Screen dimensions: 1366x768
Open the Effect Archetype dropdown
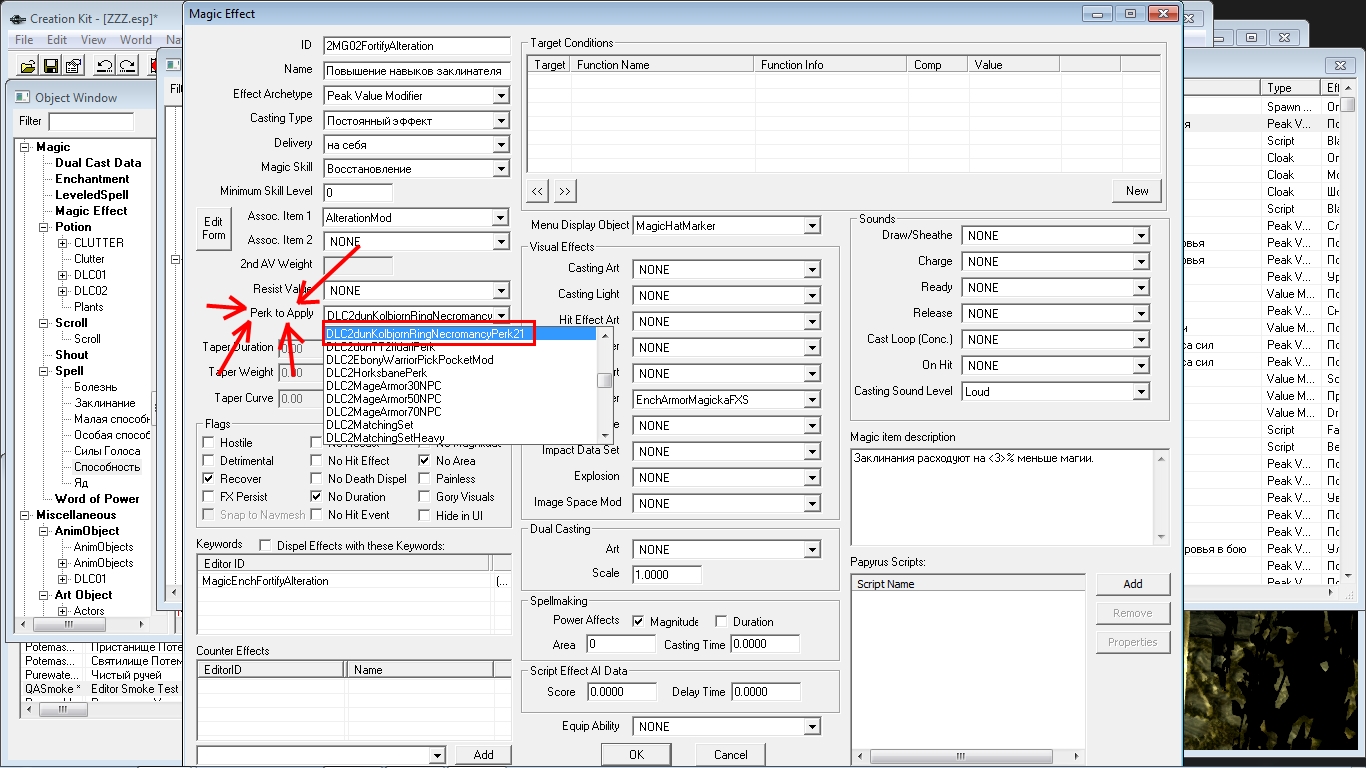click(501, 96)
